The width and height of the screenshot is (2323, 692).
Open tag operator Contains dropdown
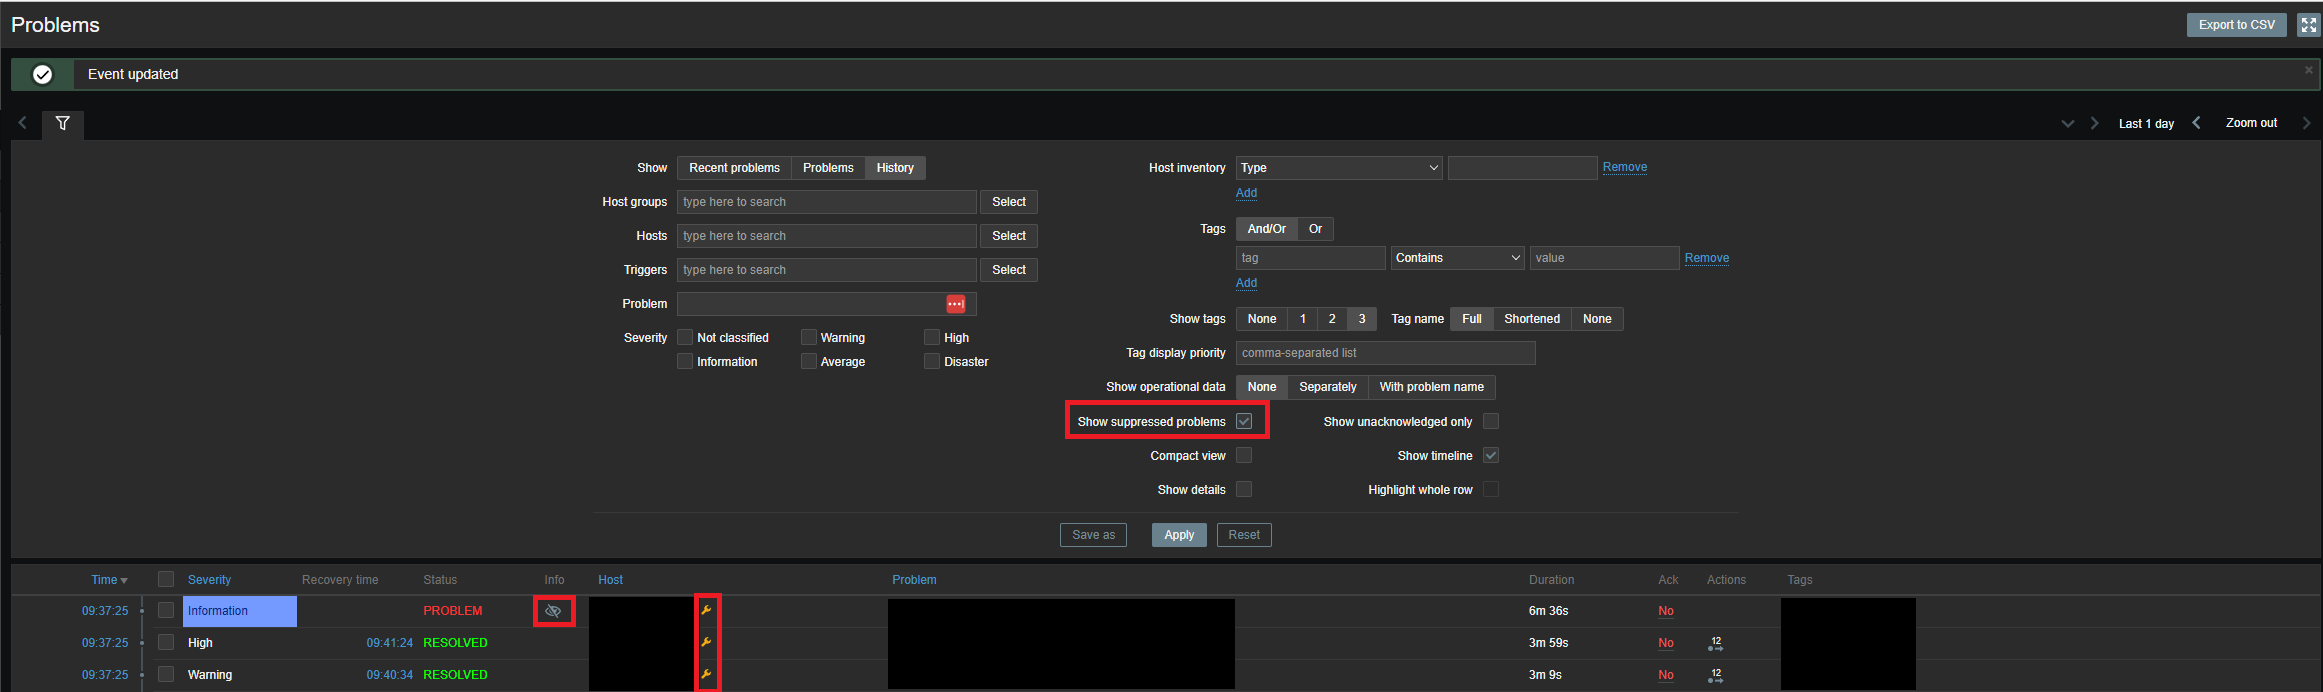point(1457,258)
